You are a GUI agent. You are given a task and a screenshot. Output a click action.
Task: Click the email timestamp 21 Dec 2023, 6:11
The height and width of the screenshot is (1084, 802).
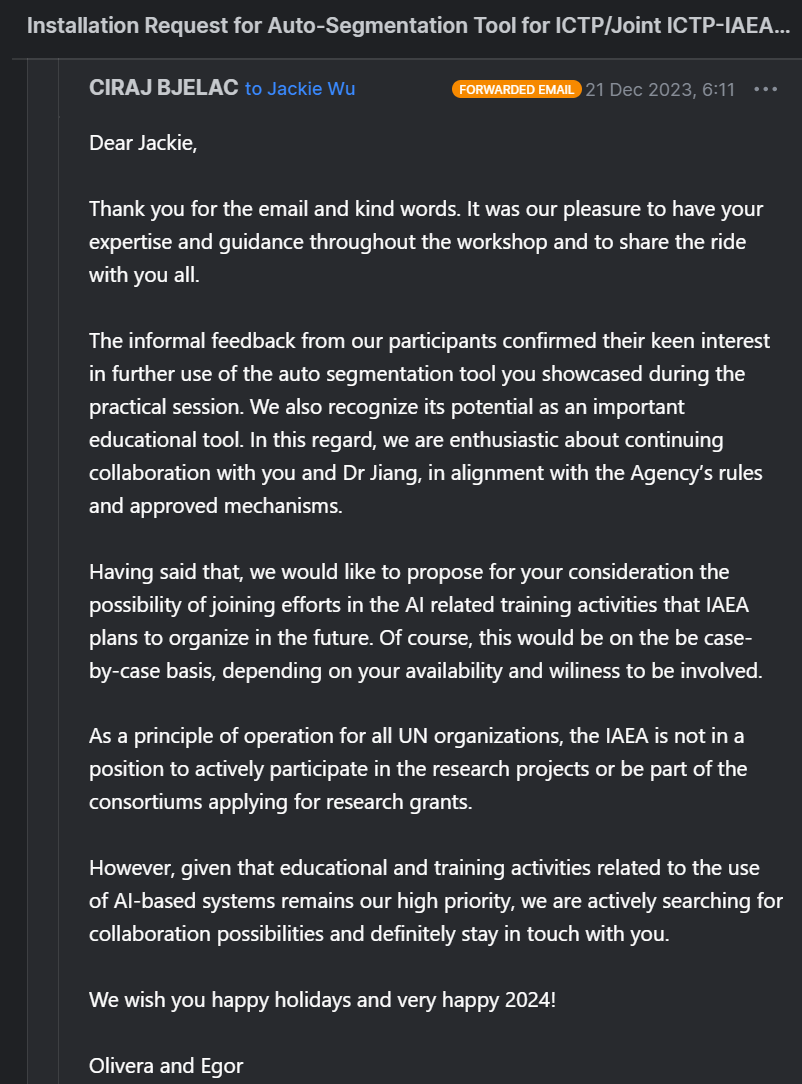tap(660, 89)
